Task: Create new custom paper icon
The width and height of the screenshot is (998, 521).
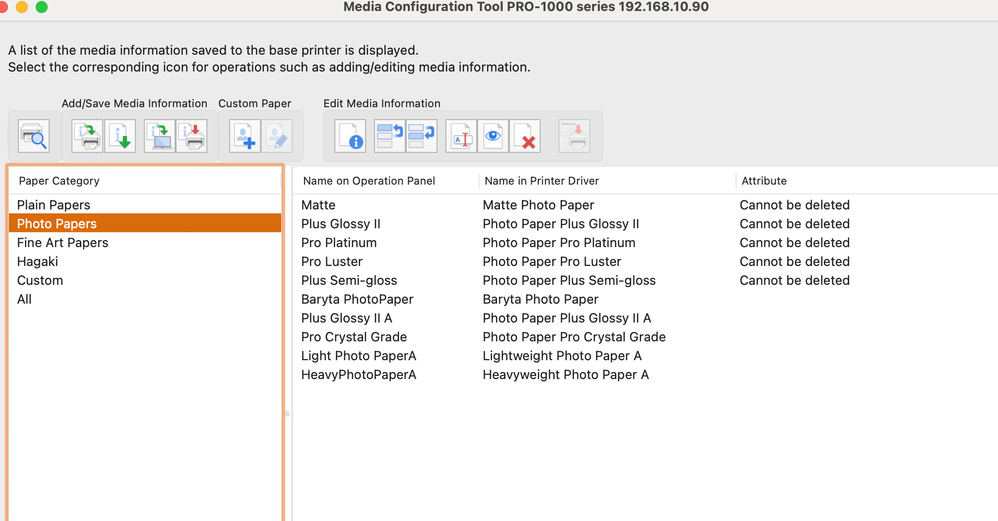Action: click(244, 136)
